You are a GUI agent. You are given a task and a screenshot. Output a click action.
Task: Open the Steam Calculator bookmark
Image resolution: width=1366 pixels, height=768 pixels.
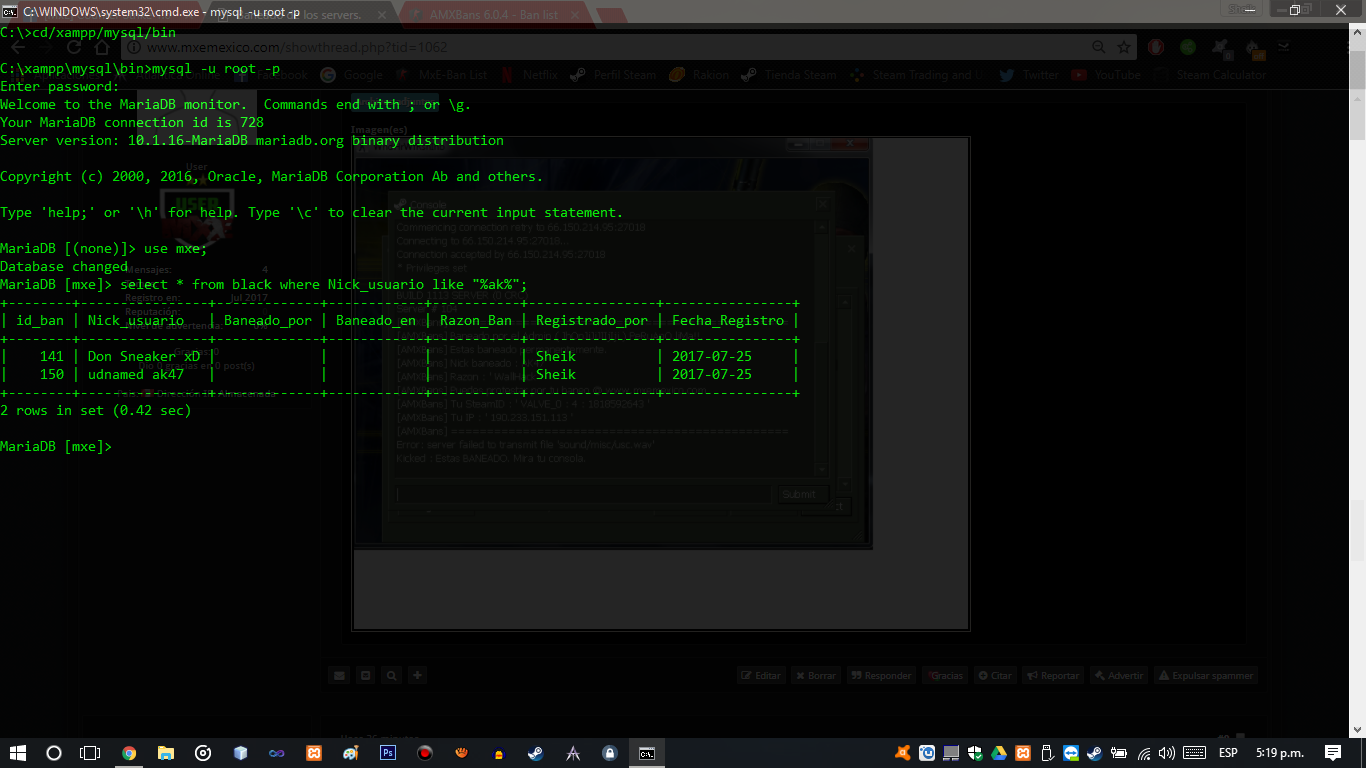point(1210,75)
